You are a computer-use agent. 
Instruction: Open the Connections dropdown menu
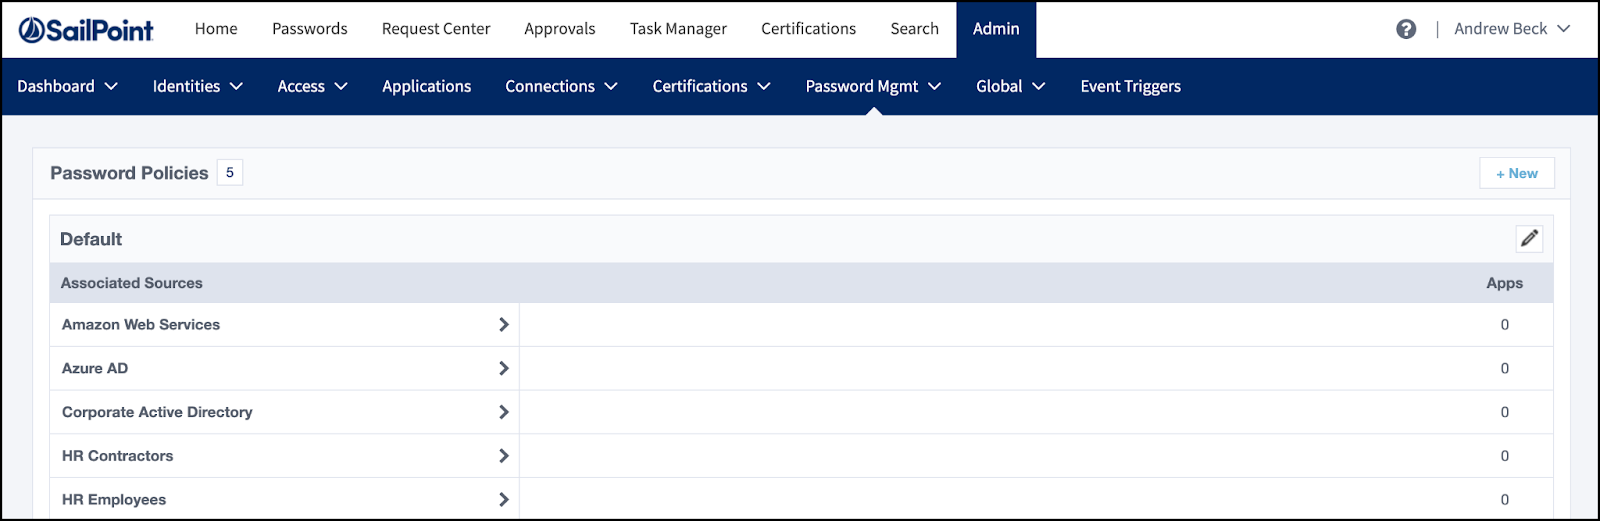(x=561, y=86)
